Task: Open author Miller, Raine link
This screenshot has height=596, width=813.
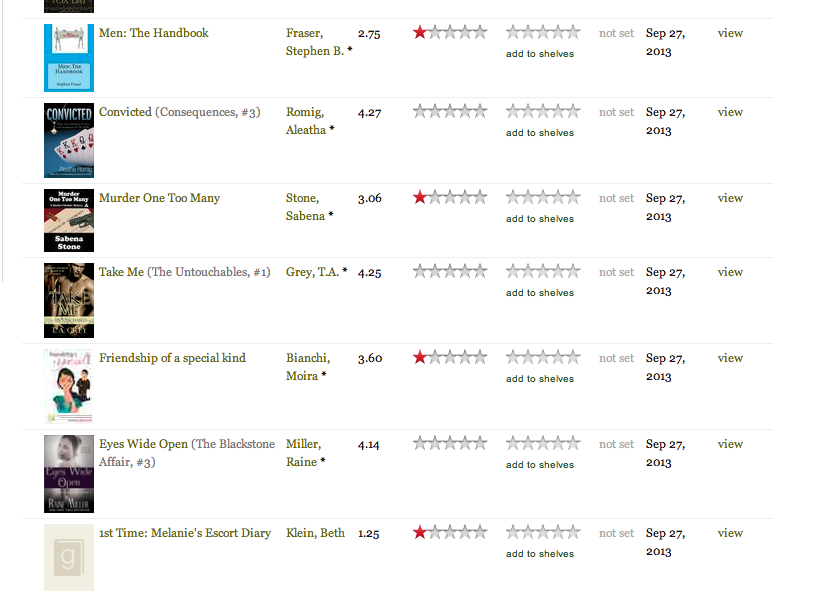Action: point(304,453)
